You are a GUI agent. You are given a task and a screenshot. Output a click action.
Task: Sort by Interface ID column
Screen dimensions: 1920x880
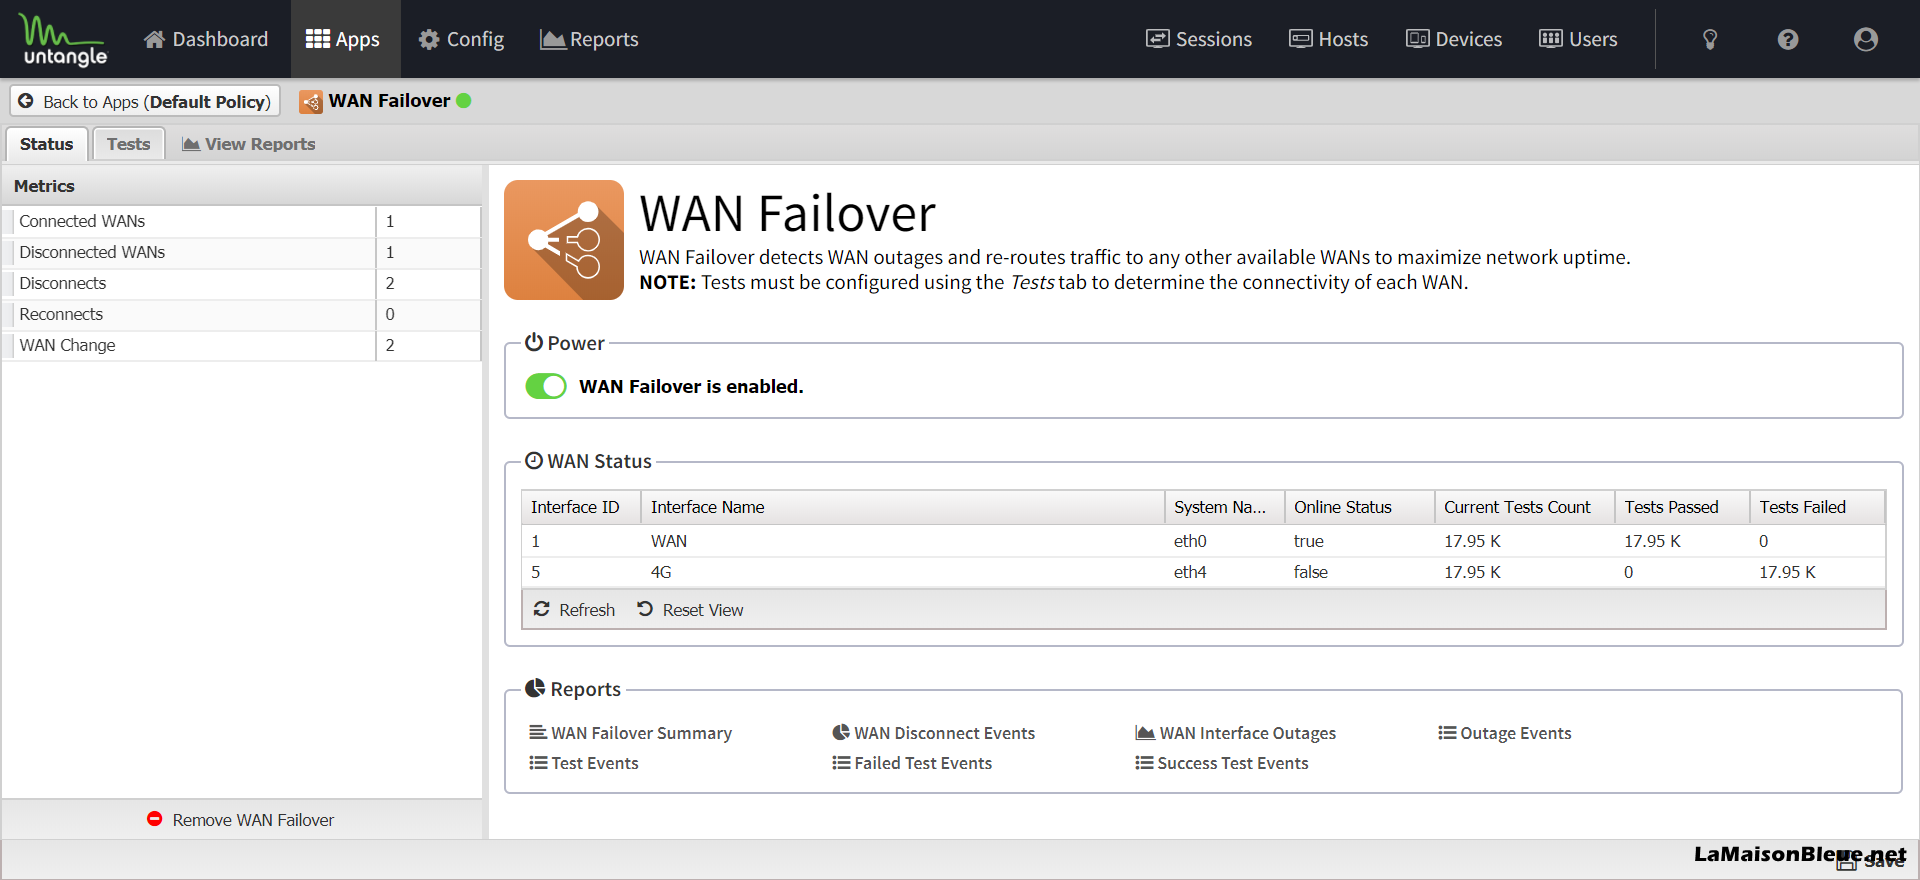coord(581,507)
